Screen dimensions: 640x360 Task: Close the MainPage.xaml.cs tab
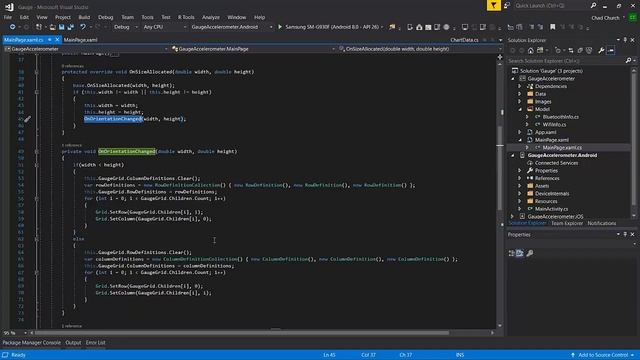click(57, 40)
